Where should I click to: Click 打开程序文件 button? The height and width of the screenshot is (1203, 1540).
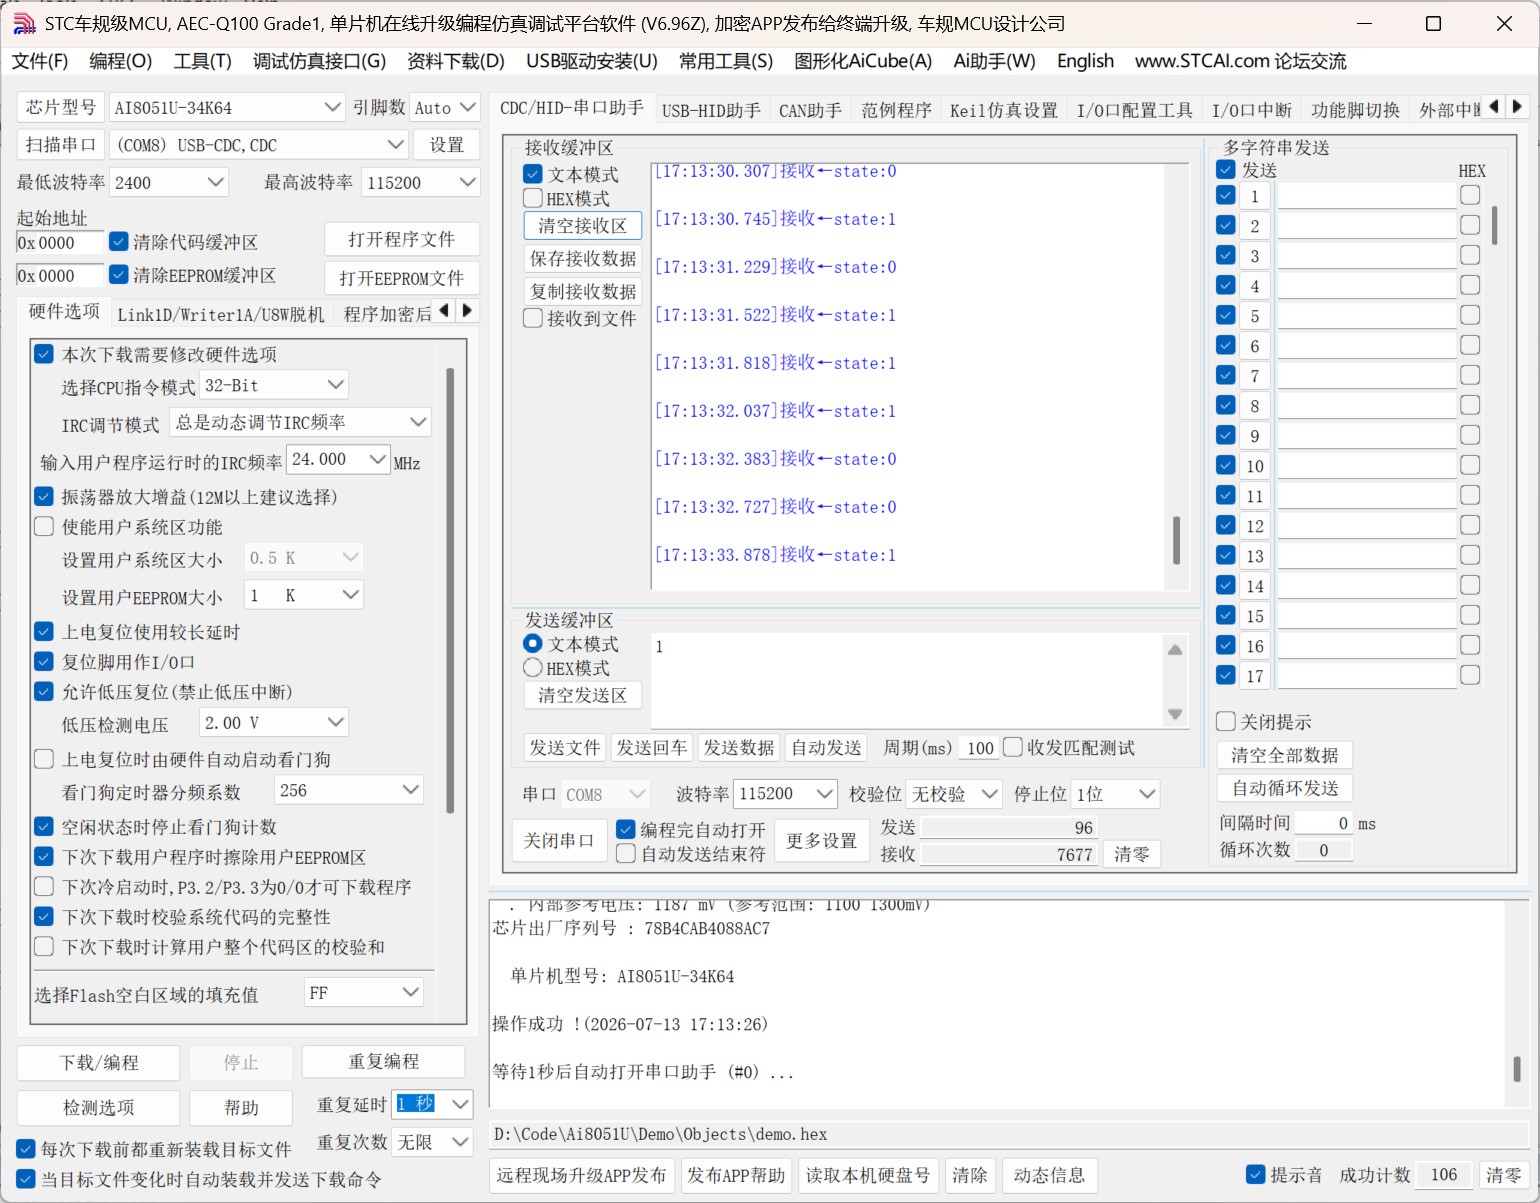click(x=401, y=239)
